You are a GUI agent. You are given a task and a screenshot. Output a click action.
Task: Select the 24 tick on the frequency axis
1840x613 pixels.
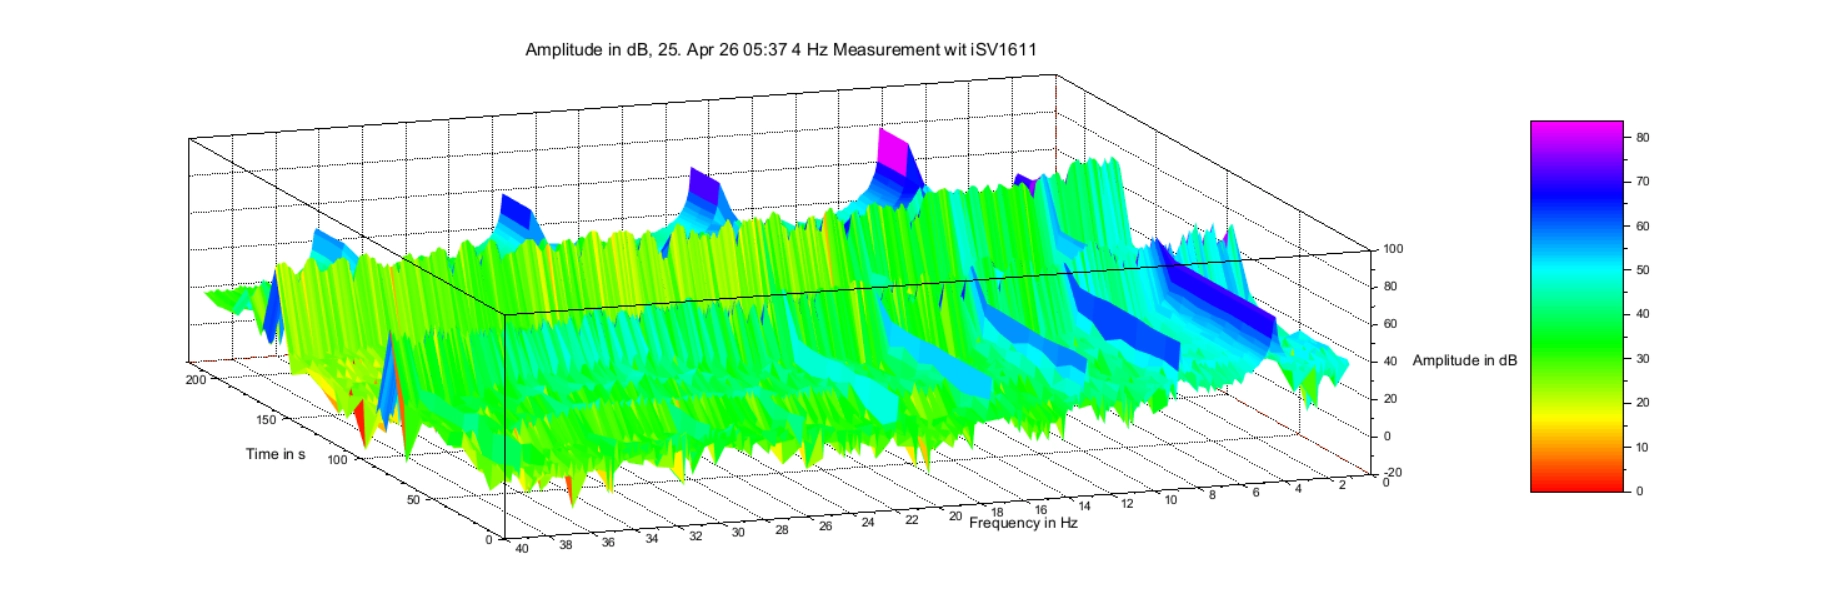click(x=868, y=522)
